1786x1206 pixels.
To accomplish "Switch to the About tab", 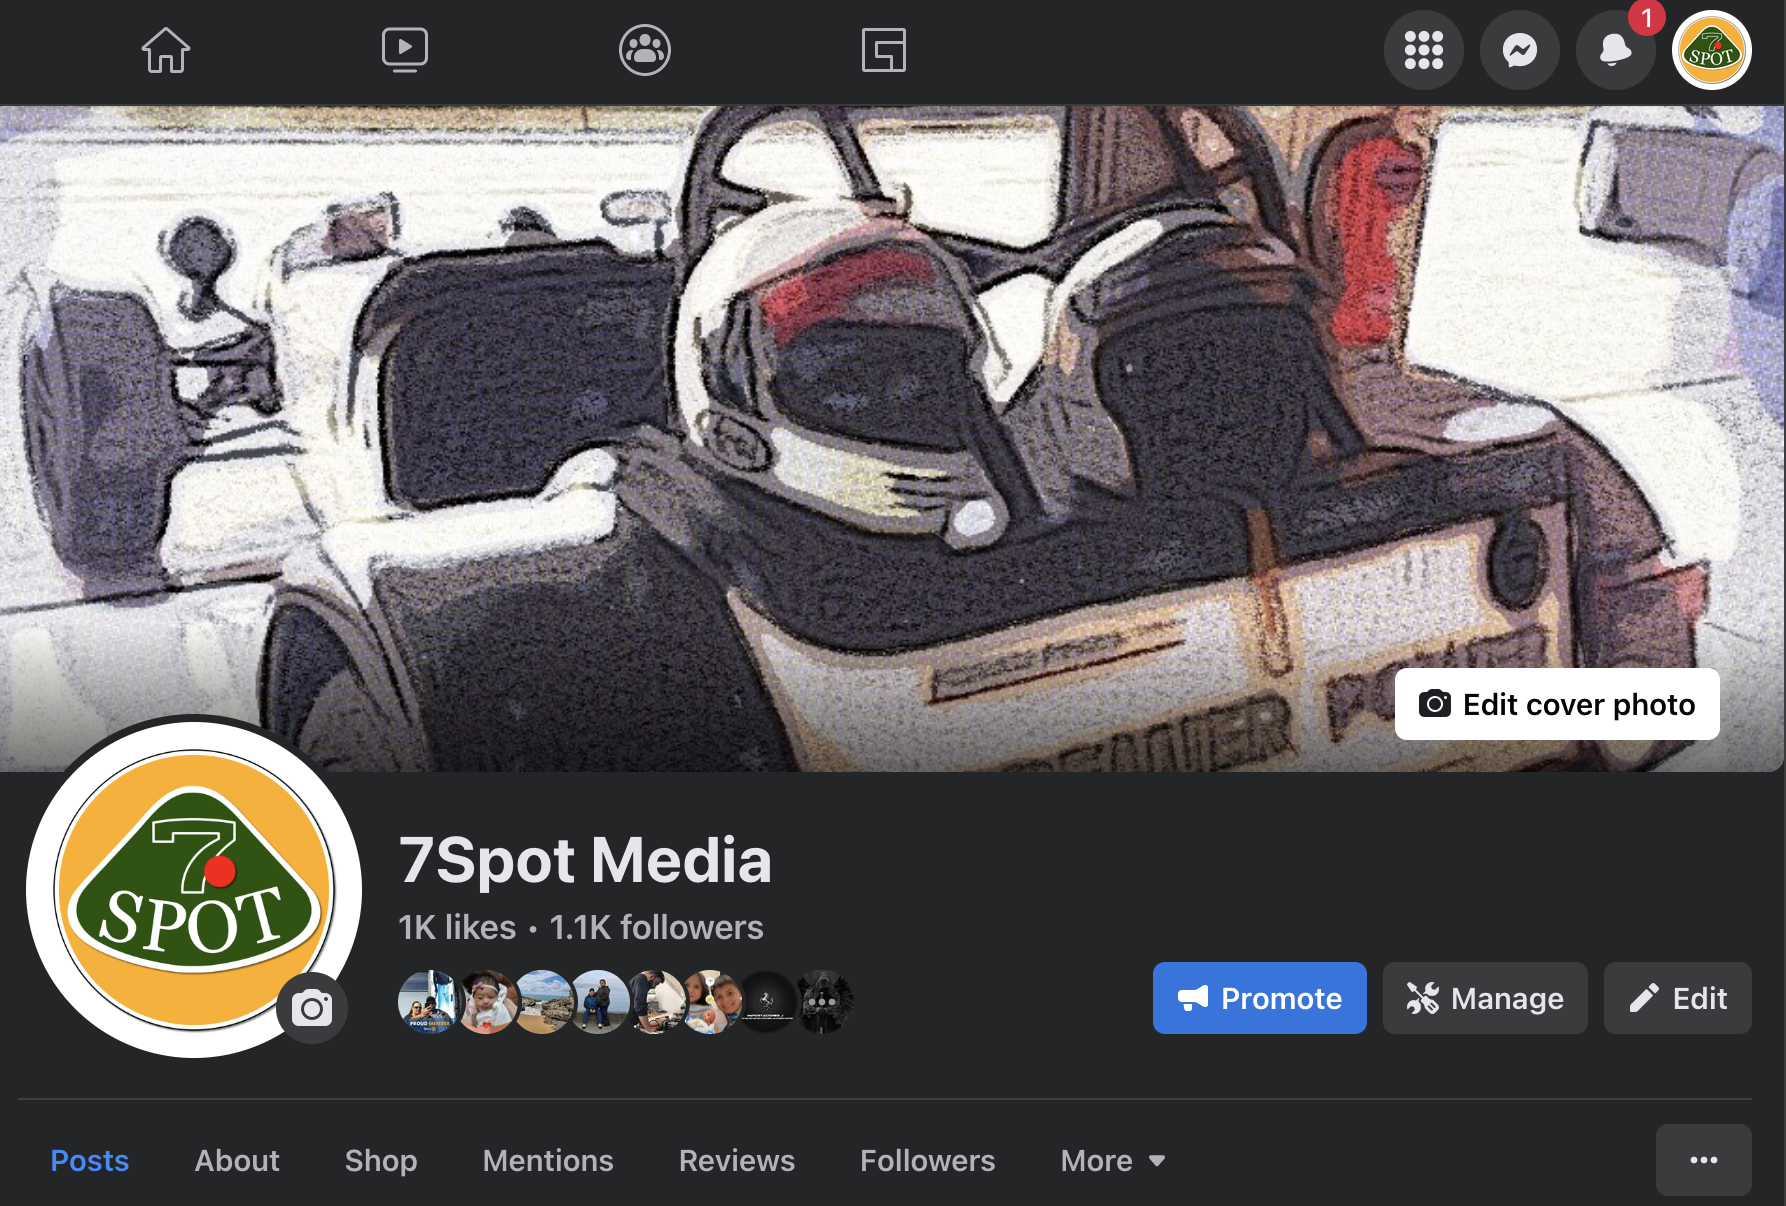I will [237, 1160].
